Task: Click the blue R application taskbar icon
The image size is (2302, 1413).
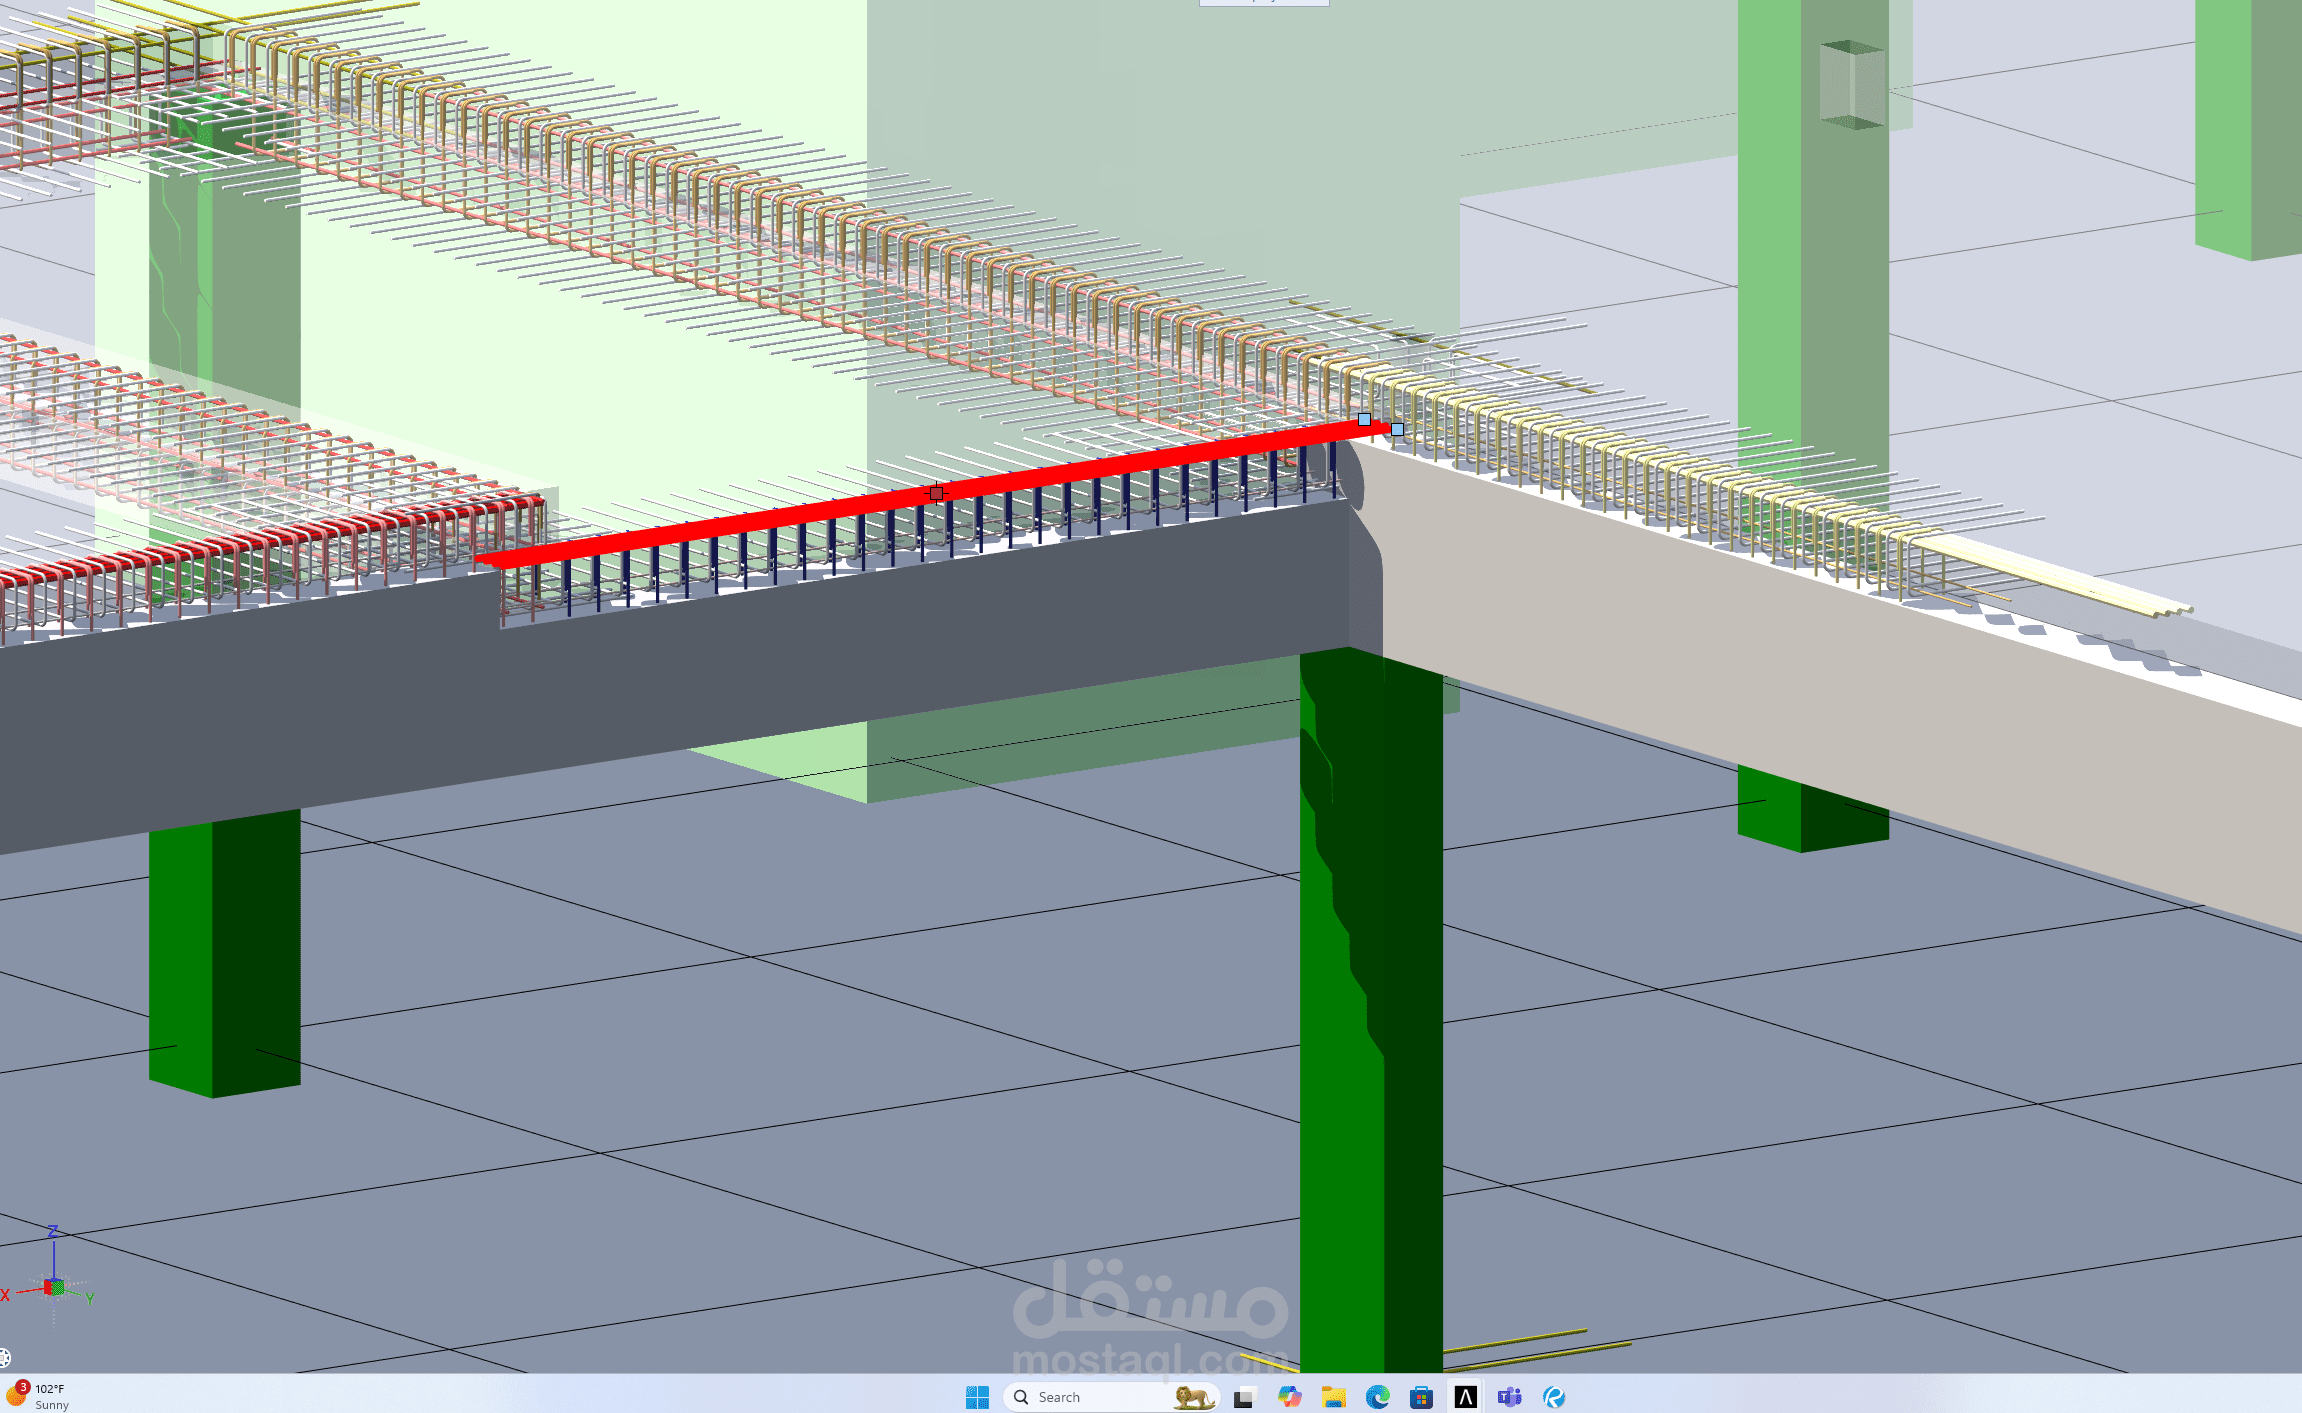Action: (1553, 1397)
